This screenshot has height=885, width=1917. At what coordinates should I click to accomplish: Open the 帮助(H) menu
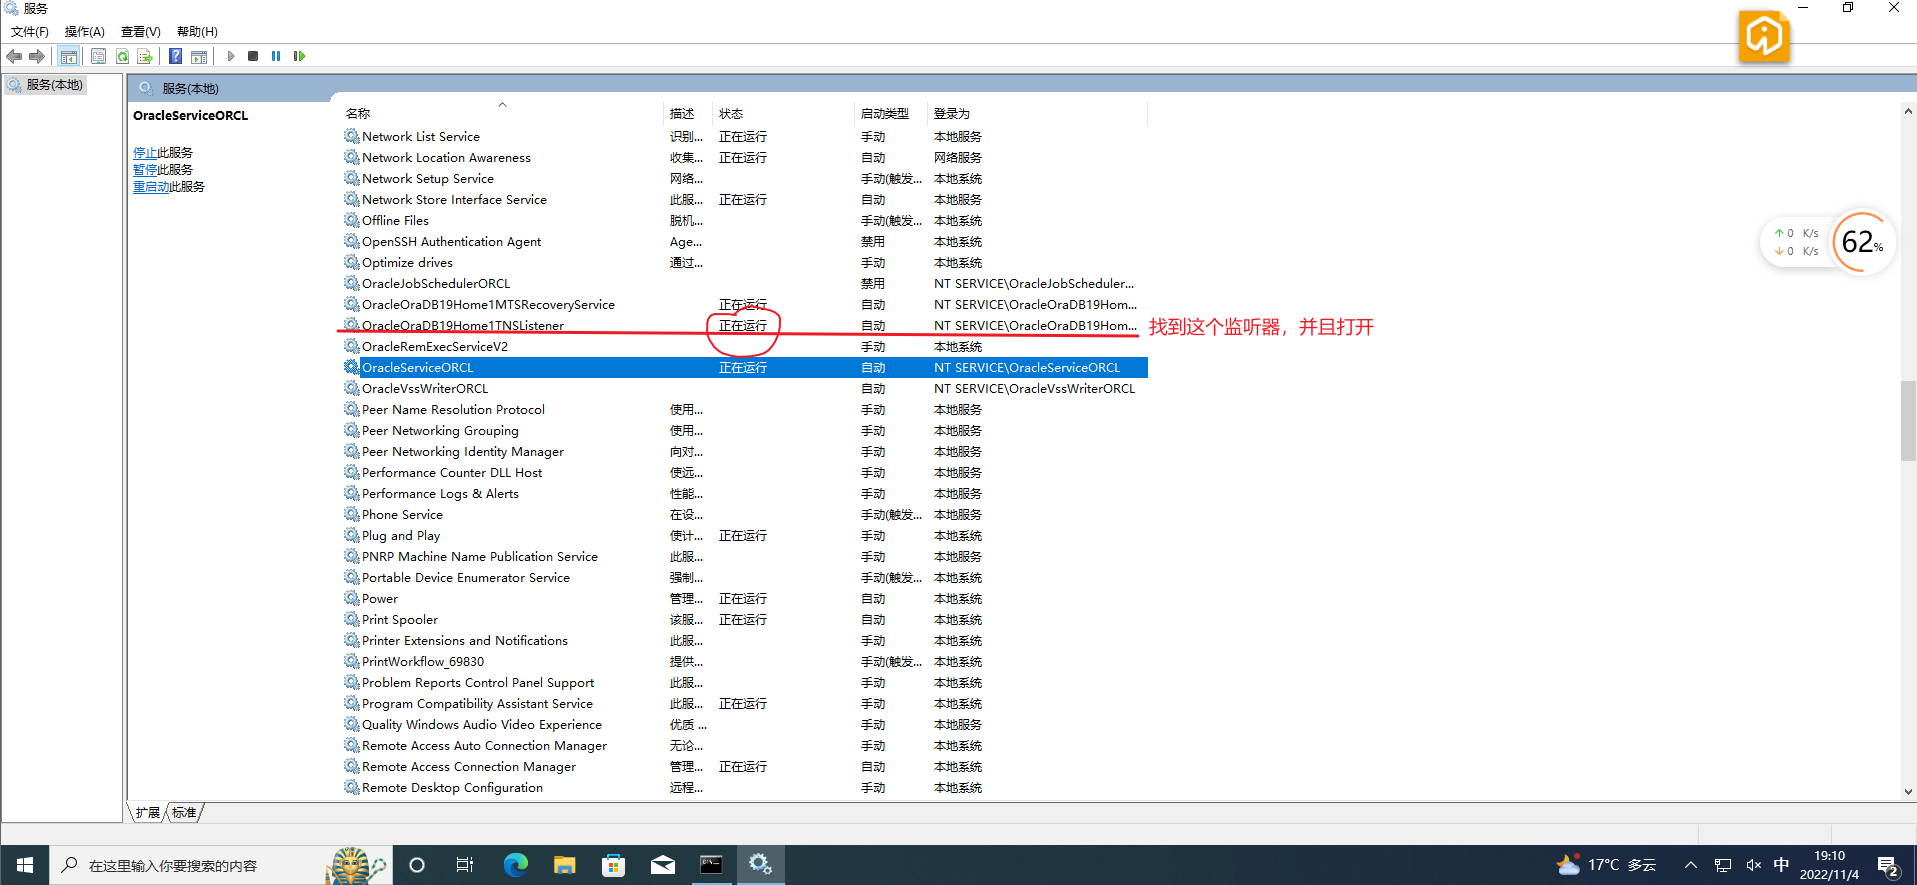197,32
